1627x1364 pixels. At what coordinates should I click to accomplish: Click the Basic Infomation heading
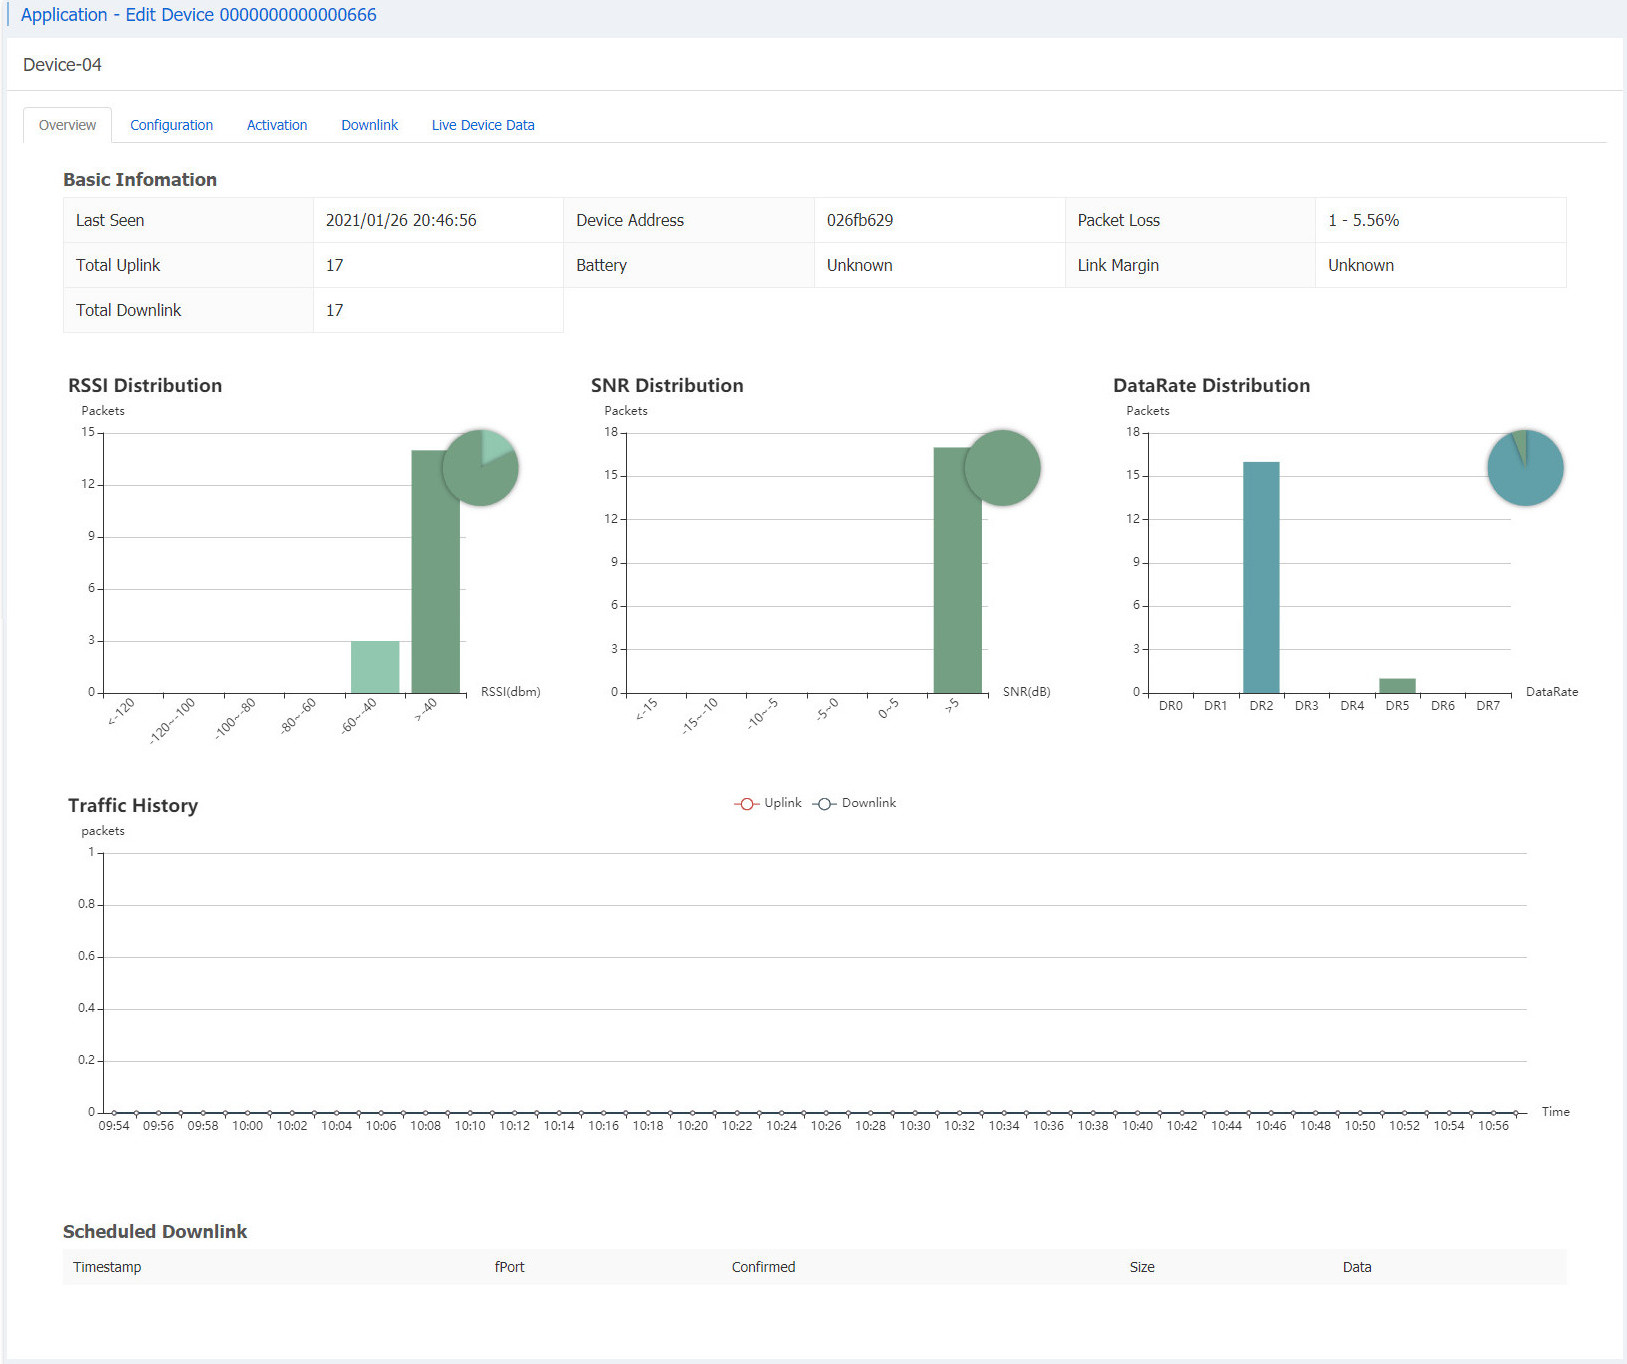[x=140, y=179]
